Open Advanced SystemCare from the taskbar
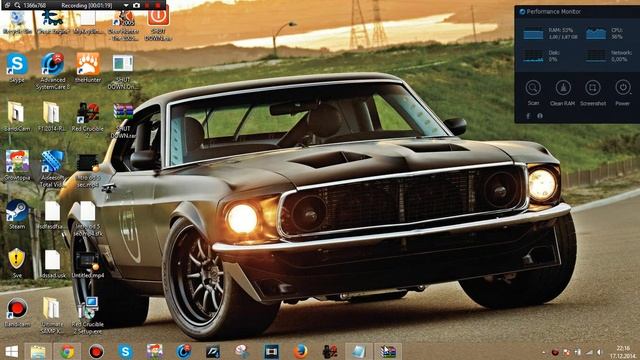The image size is (640, 360). click(184, 351)
